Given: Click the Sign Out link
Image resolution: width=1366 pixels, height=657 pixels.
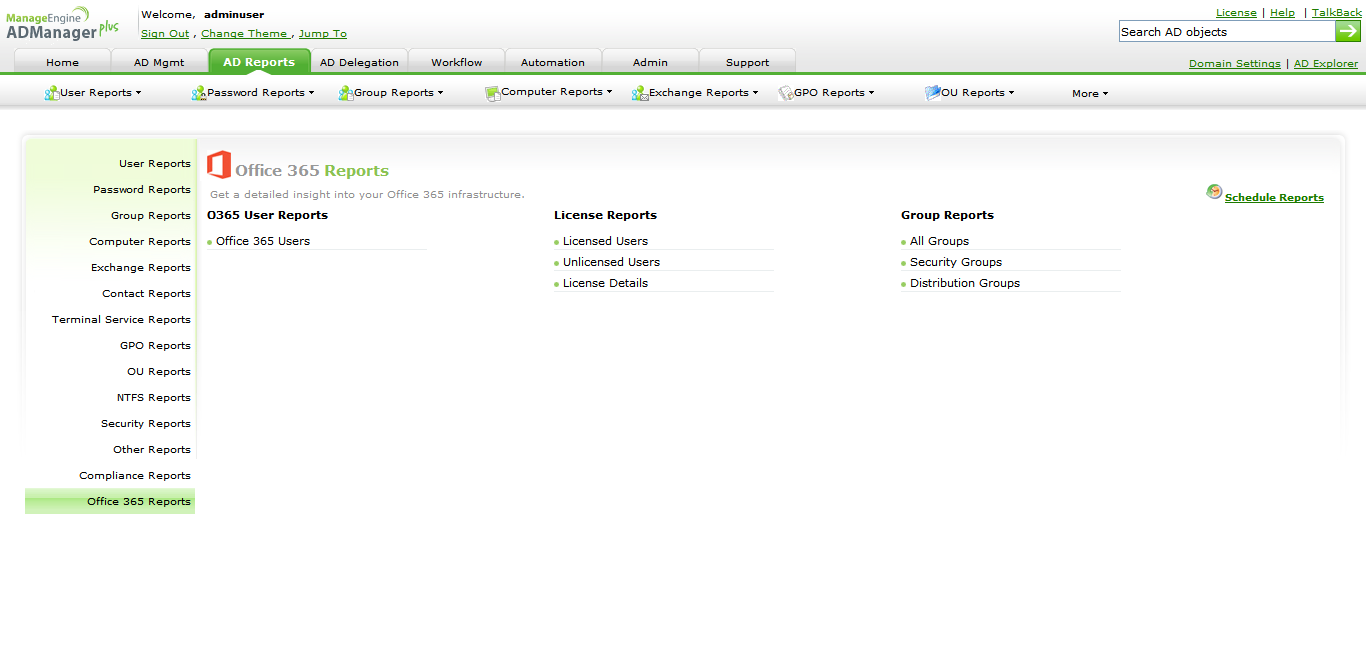Looking at the screenshot, I should click(x=165, y=34).
